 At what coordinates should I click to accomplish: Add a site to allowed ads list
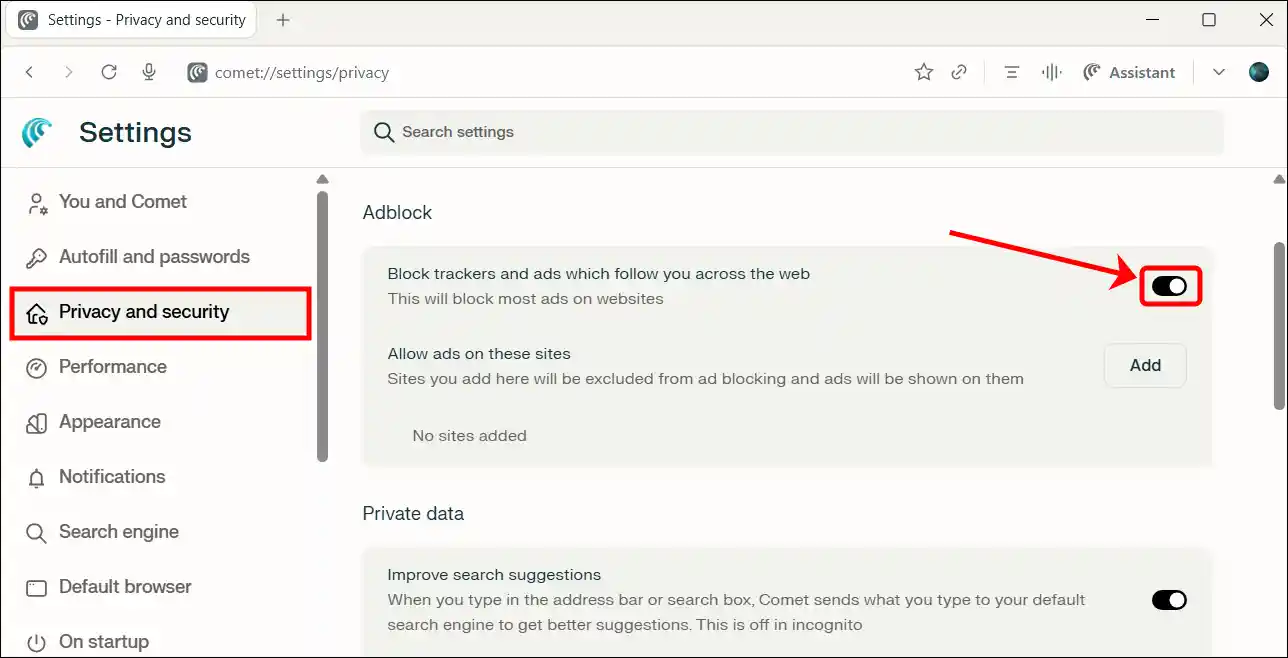pyautogui.click(x=1145, y=366)
